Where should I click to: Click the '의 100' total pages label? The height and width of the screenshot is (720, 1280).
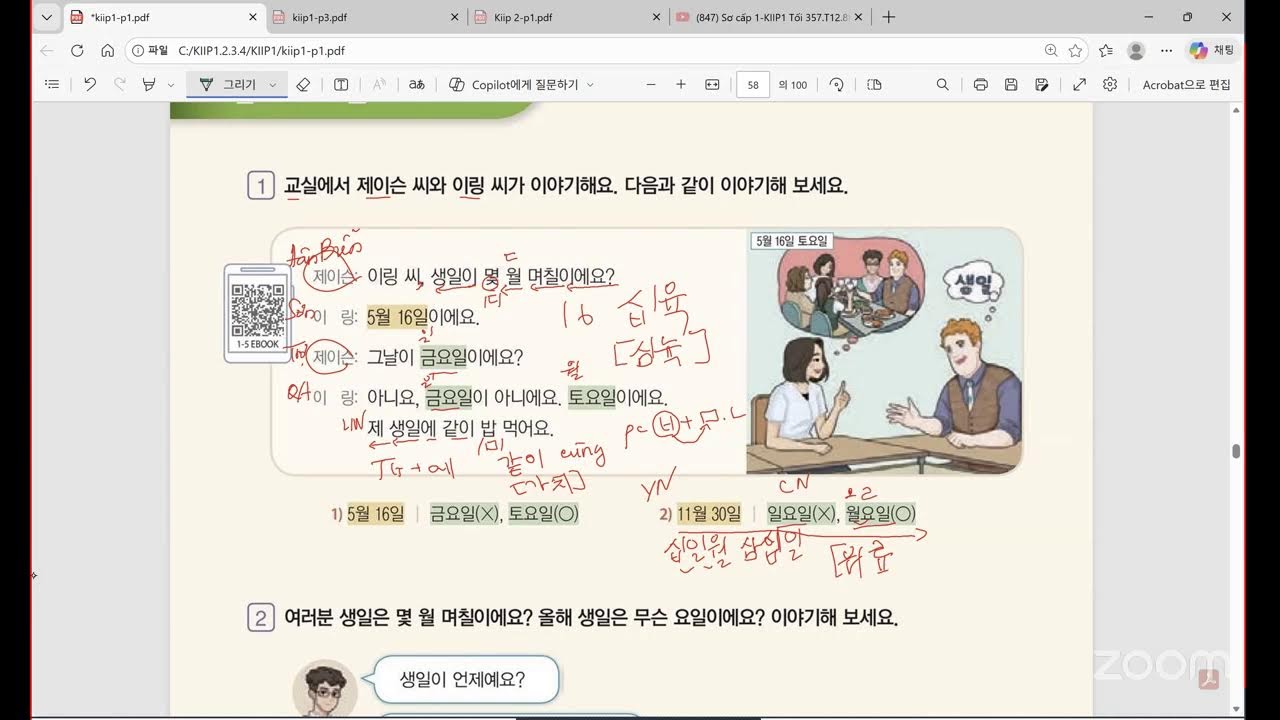pos(793,85)
